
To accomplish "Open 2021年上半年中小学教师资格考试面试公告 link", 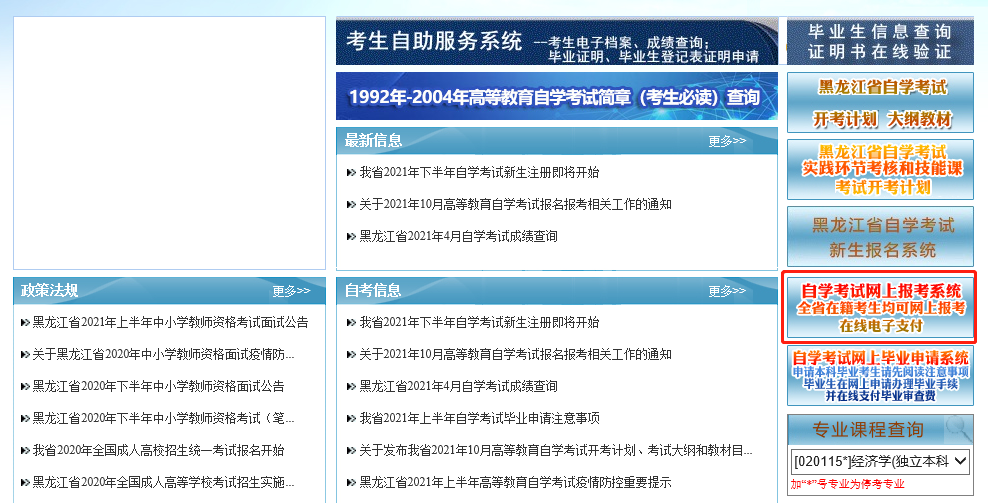I will (170, 322).
